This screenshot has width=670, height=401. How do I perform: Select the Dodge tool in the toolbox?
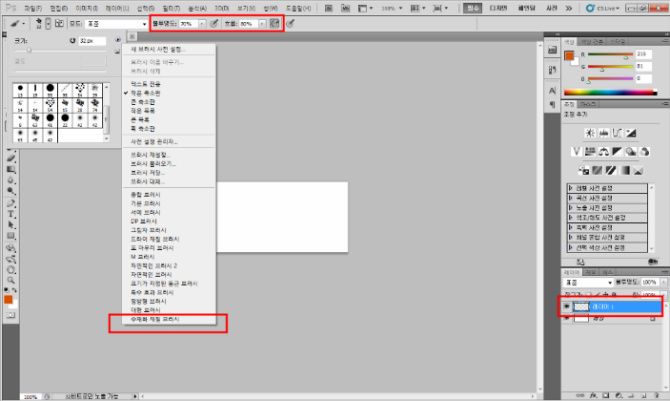(x=11, y=191)
